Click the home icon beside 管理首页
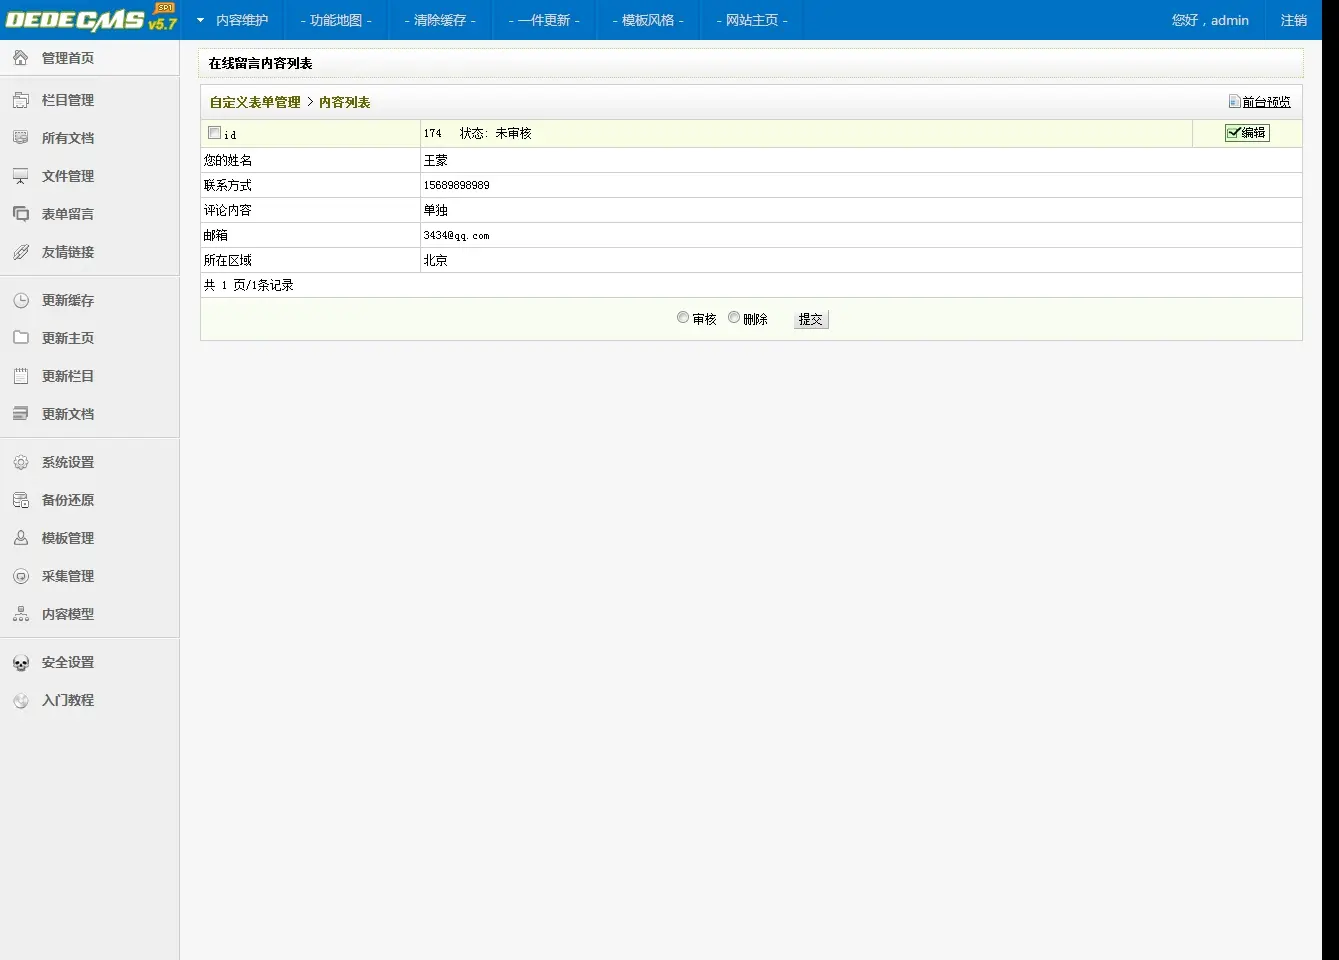The height and width of the screenshot is (960, 1339). 21,58
